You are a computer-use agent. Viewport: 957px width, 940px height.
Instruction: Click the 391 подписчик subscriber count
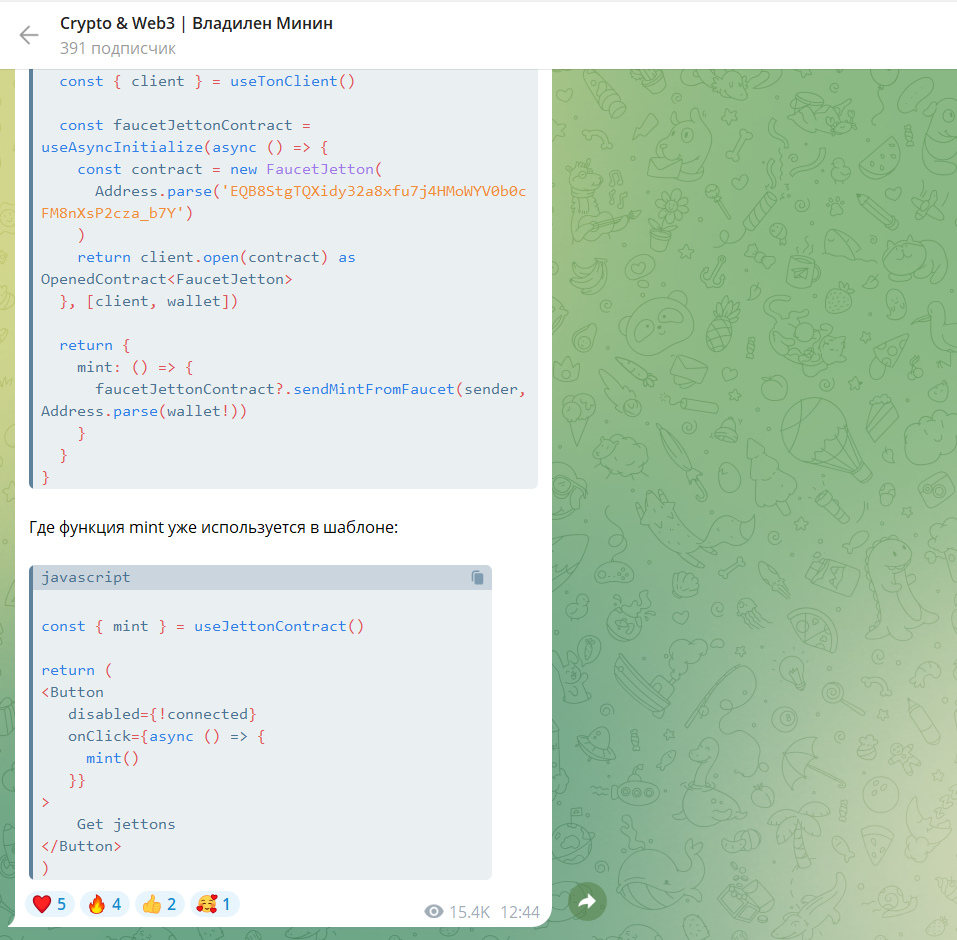[x=117, y=48]
